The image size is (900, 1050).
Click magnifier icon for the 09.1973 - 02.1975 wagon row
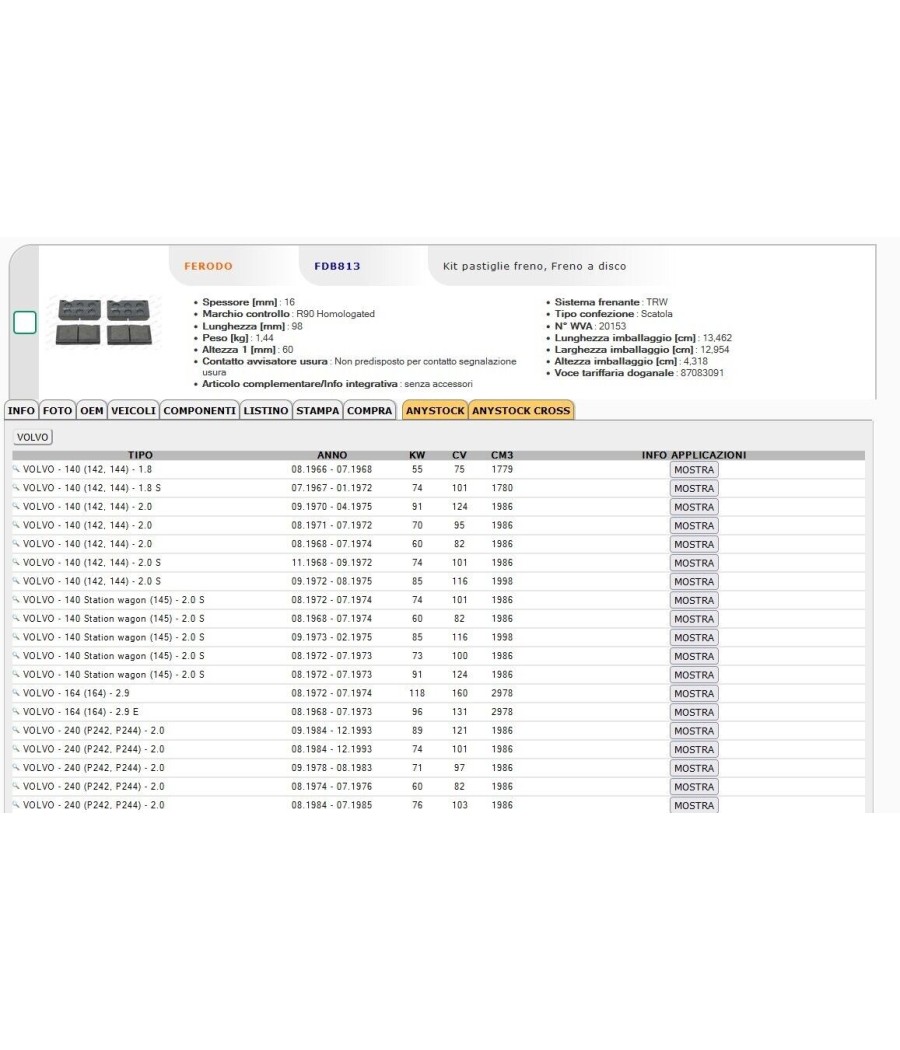(x=16, y=637)
